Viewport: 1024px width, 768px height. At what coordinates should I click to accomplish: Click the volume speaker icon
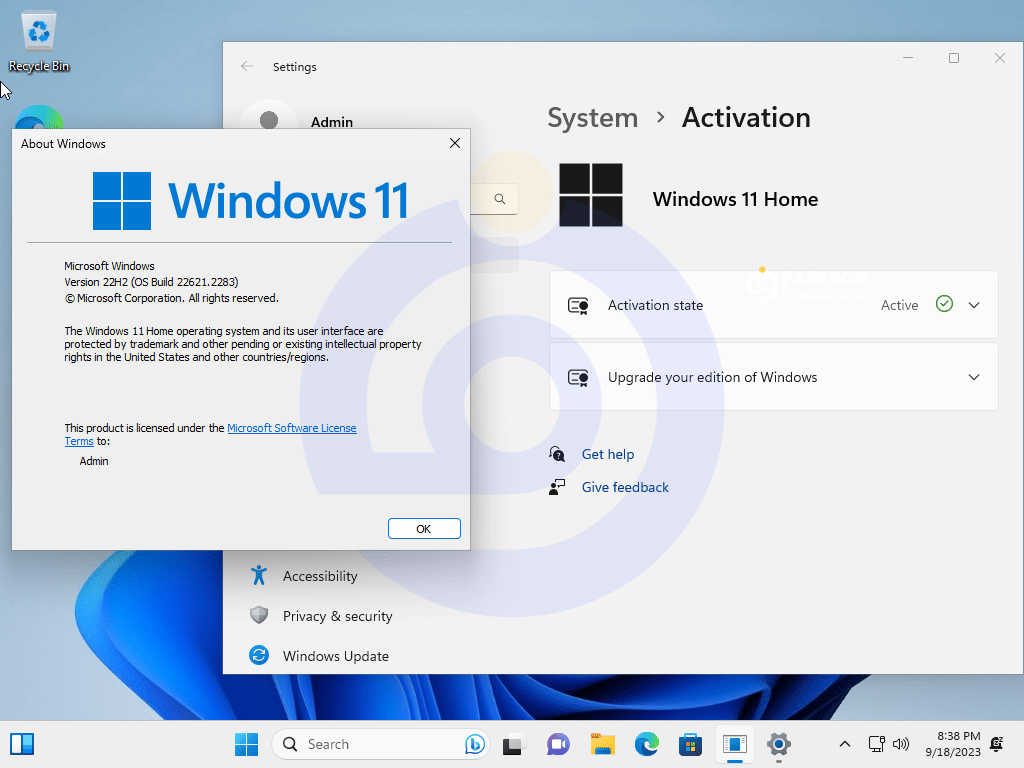901,744
